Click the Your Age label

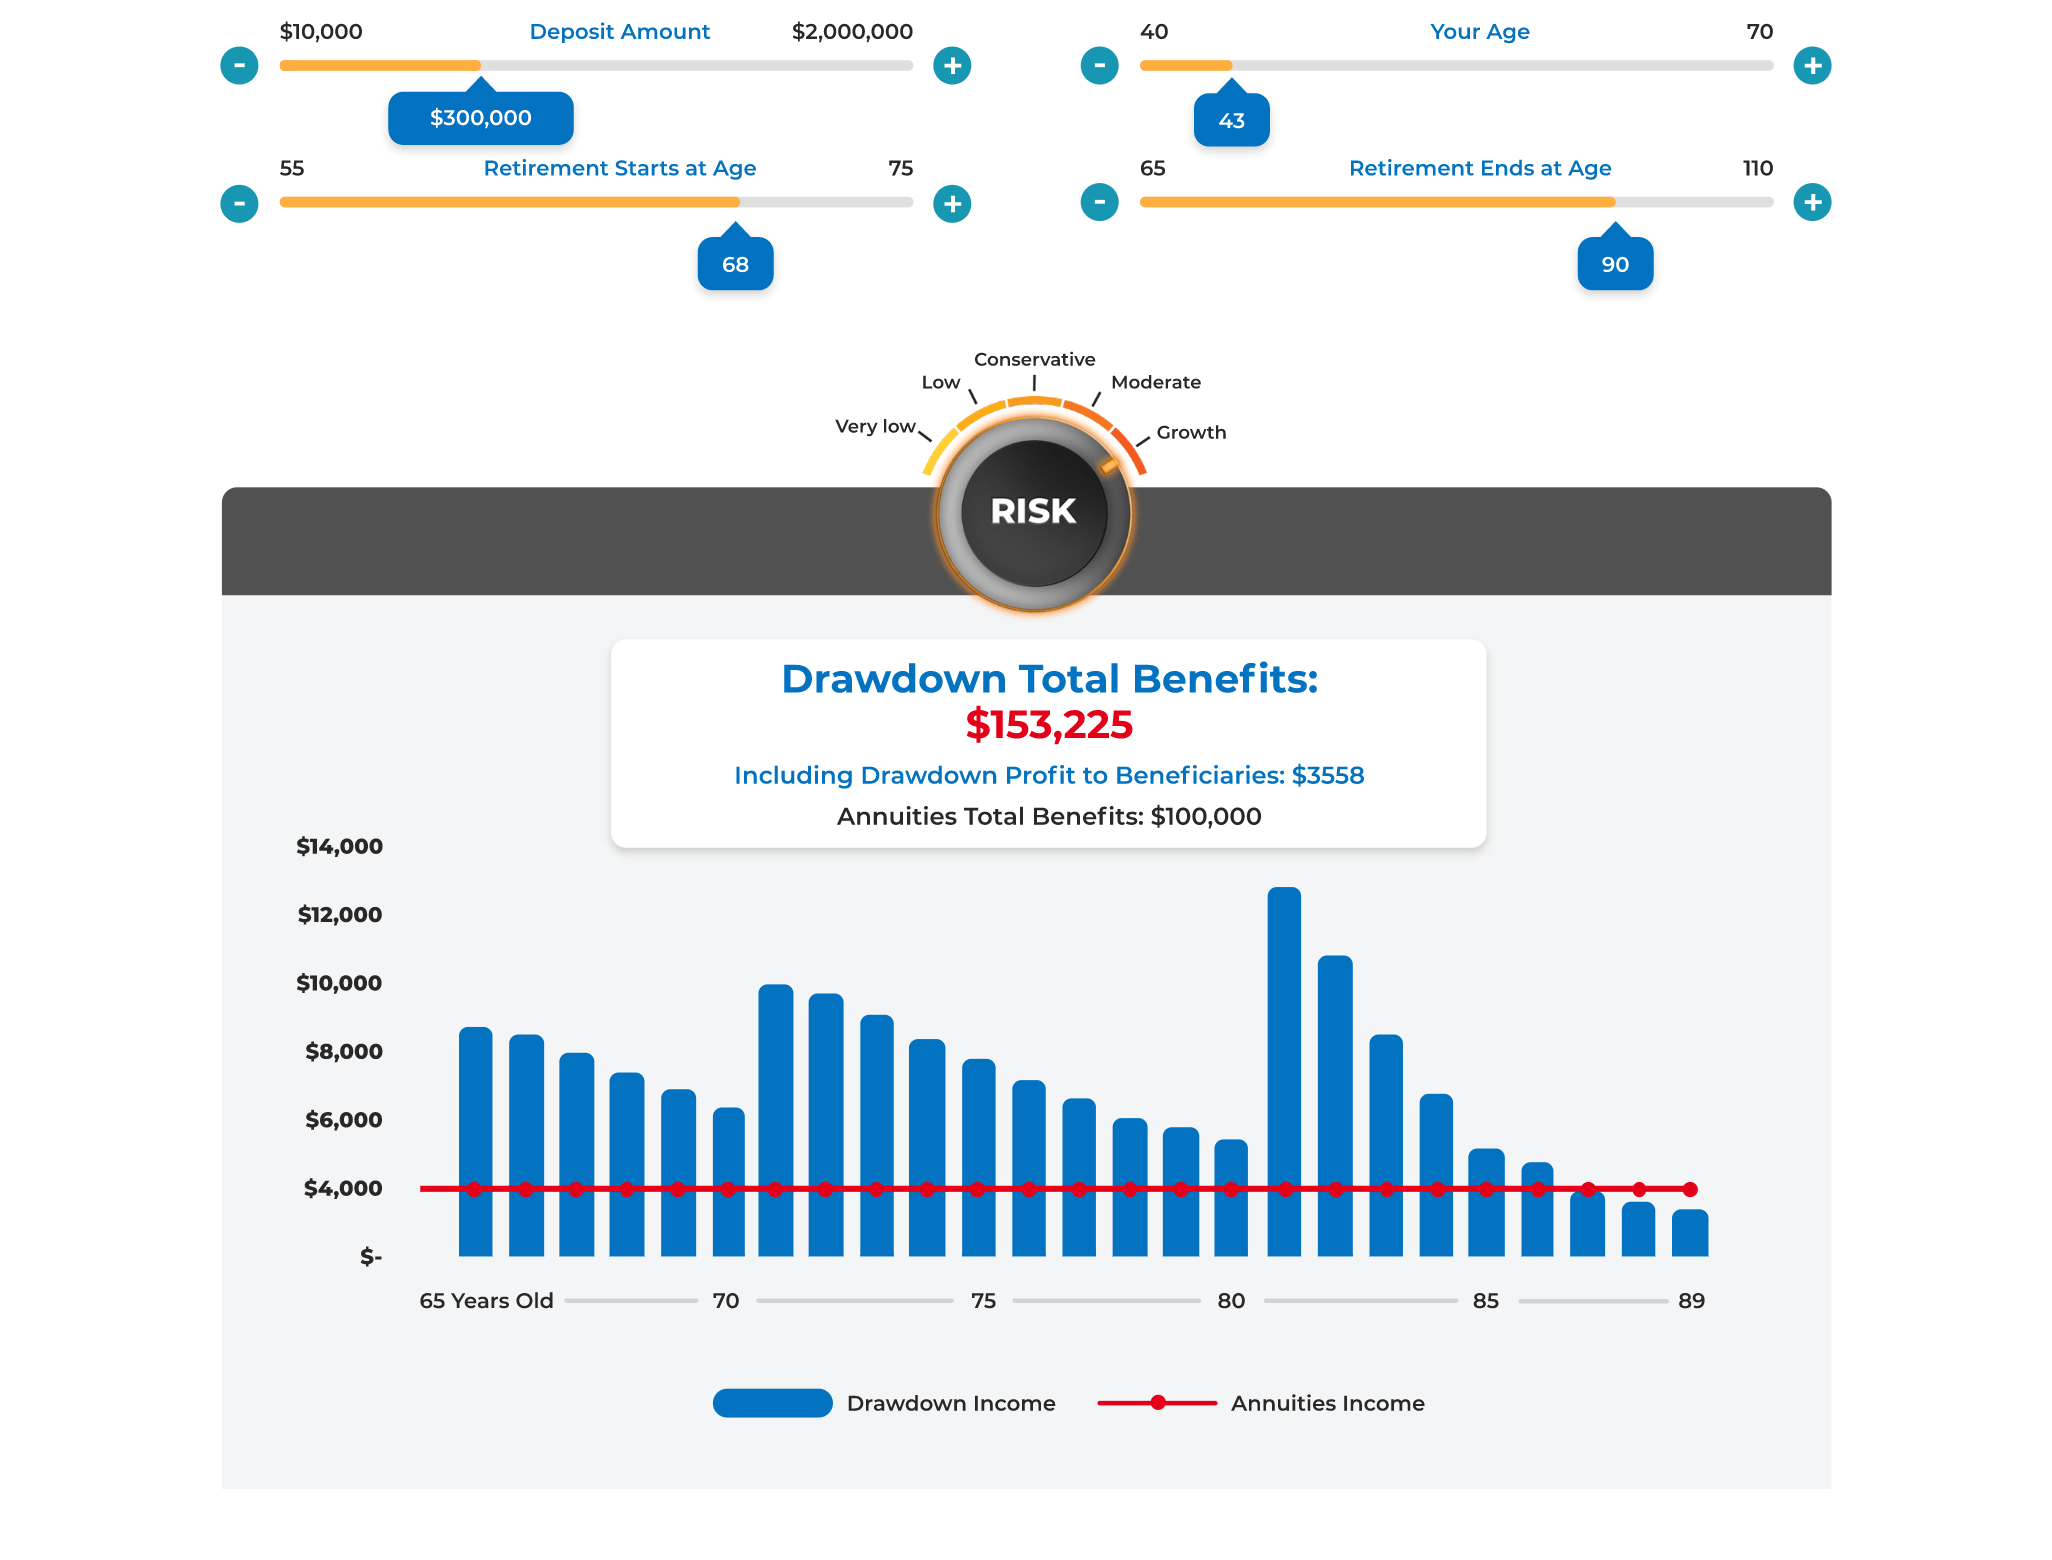point(1480,31)
